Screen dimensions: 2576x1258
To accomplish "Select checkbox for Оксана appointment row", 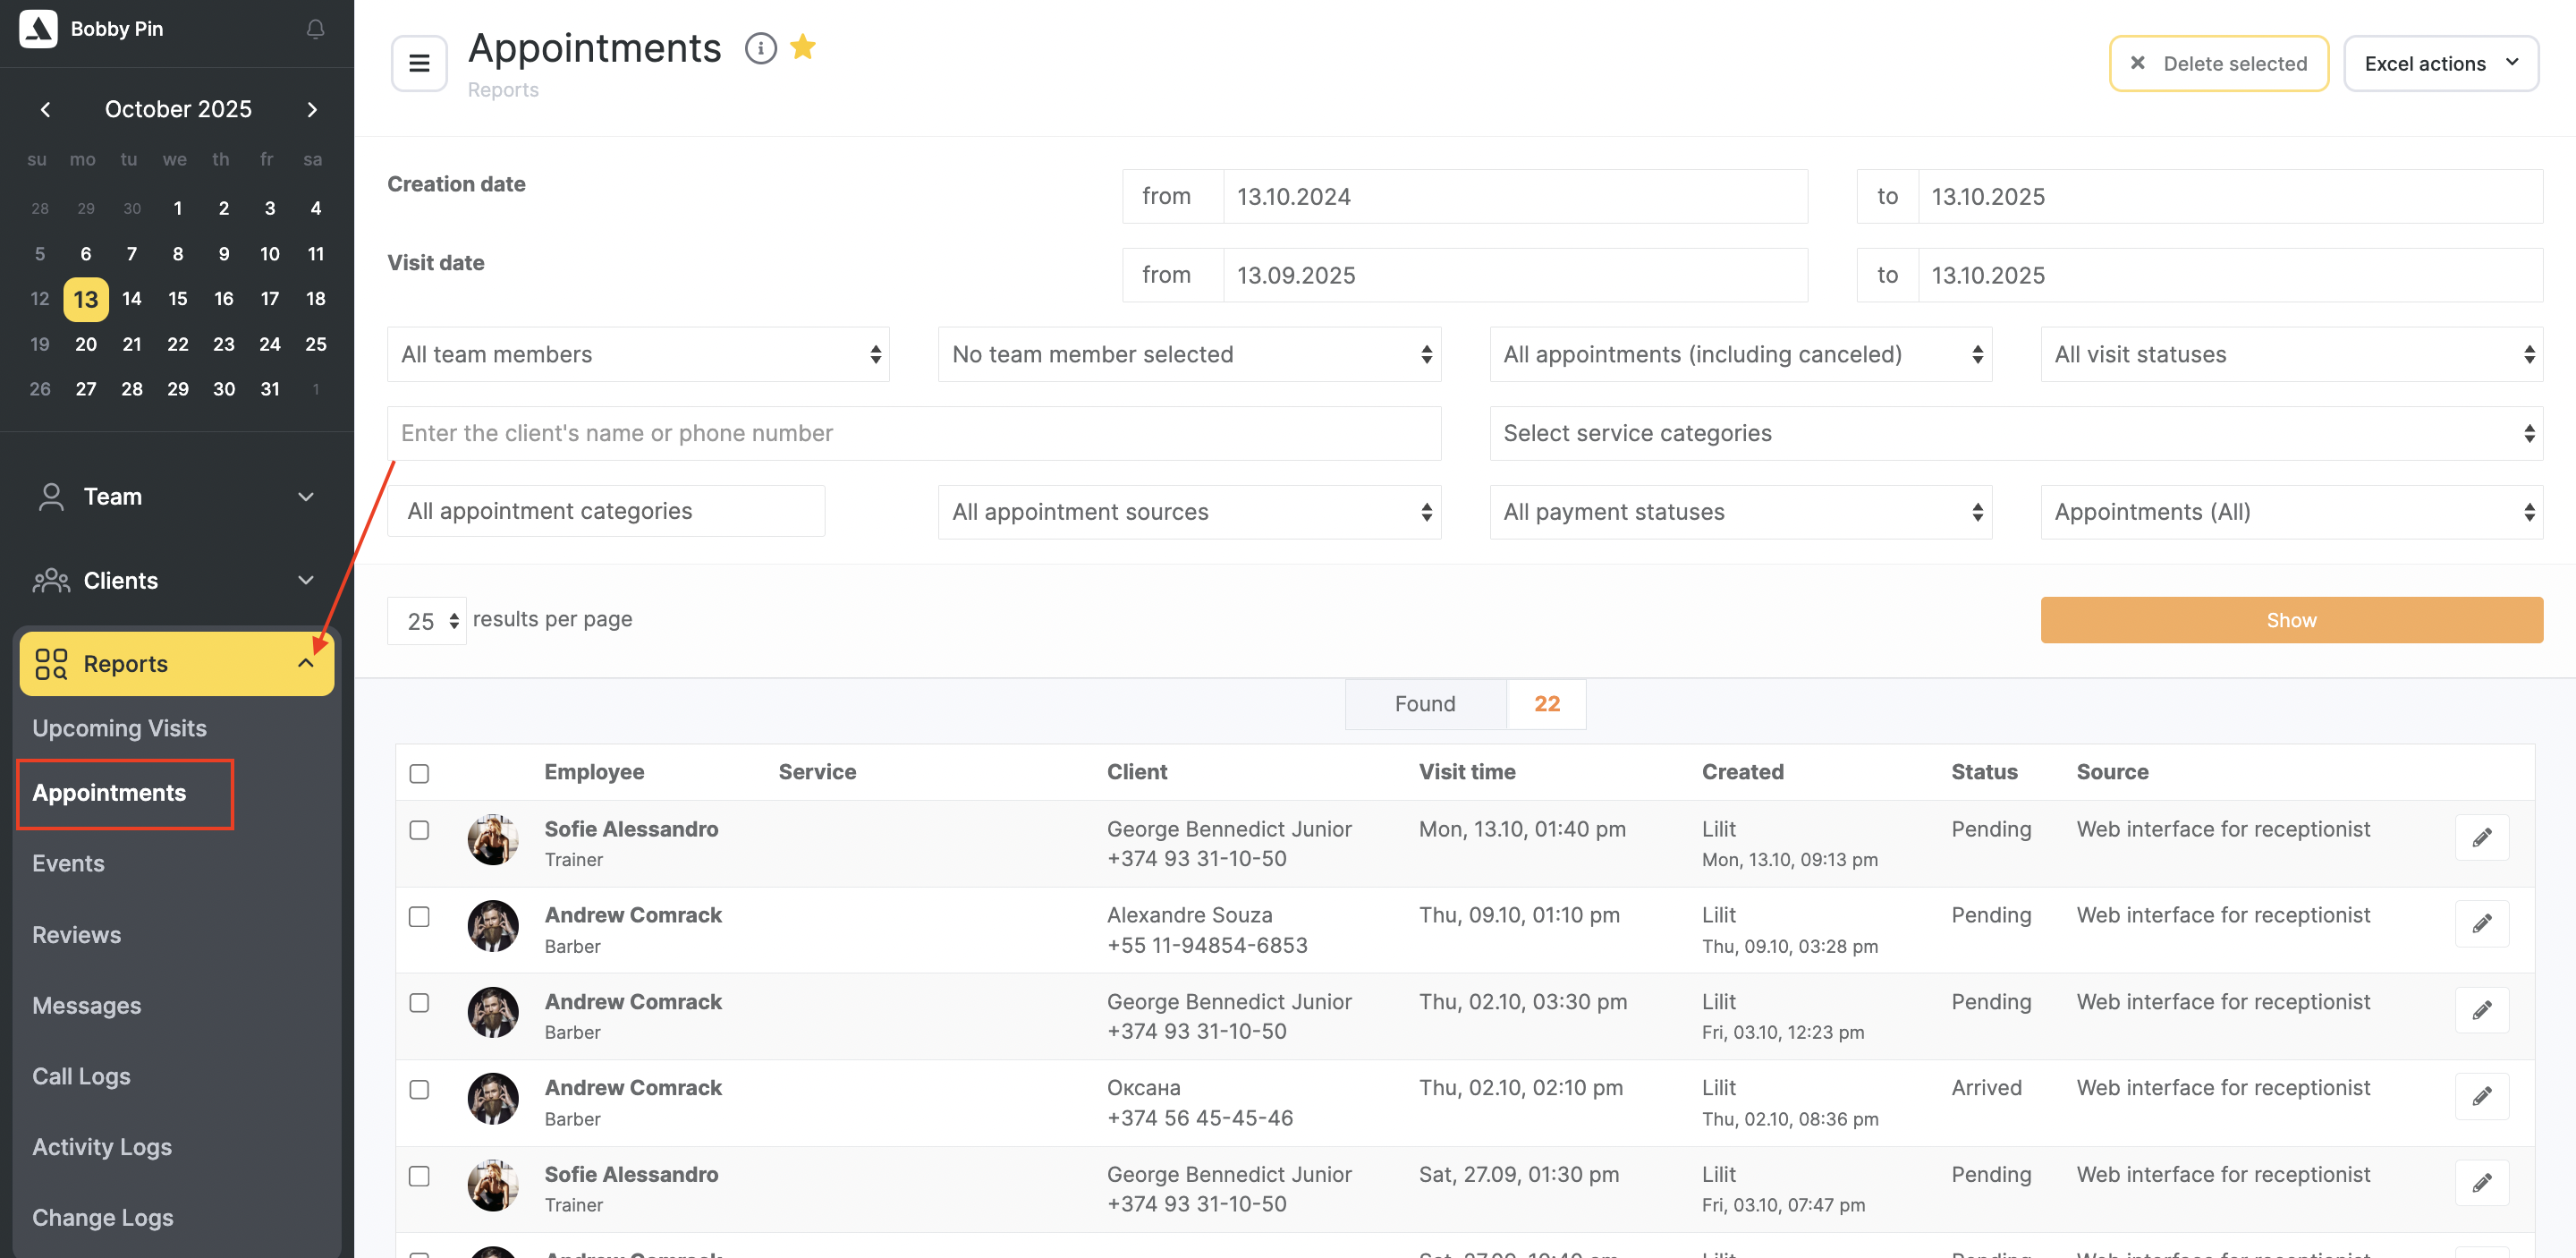I will pos(419,1089).
